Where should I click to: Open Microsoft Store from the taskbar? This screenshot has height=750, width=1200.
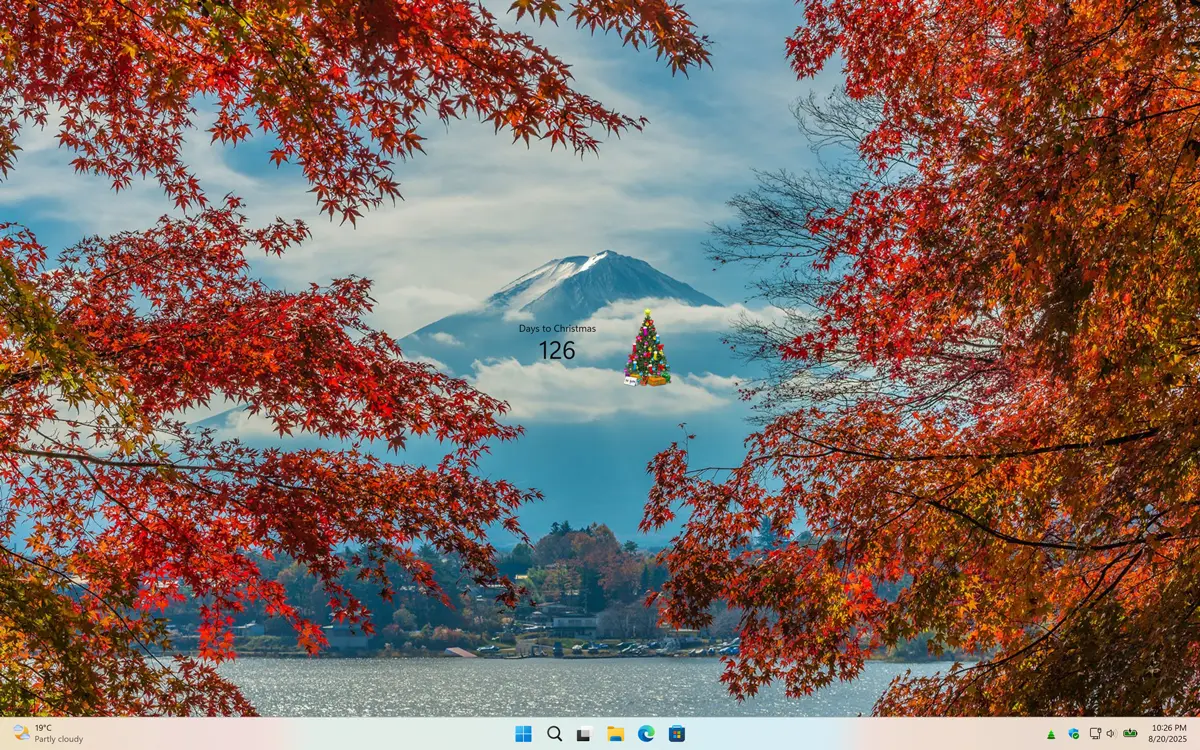pyautogui.click(x=677, y=734)
